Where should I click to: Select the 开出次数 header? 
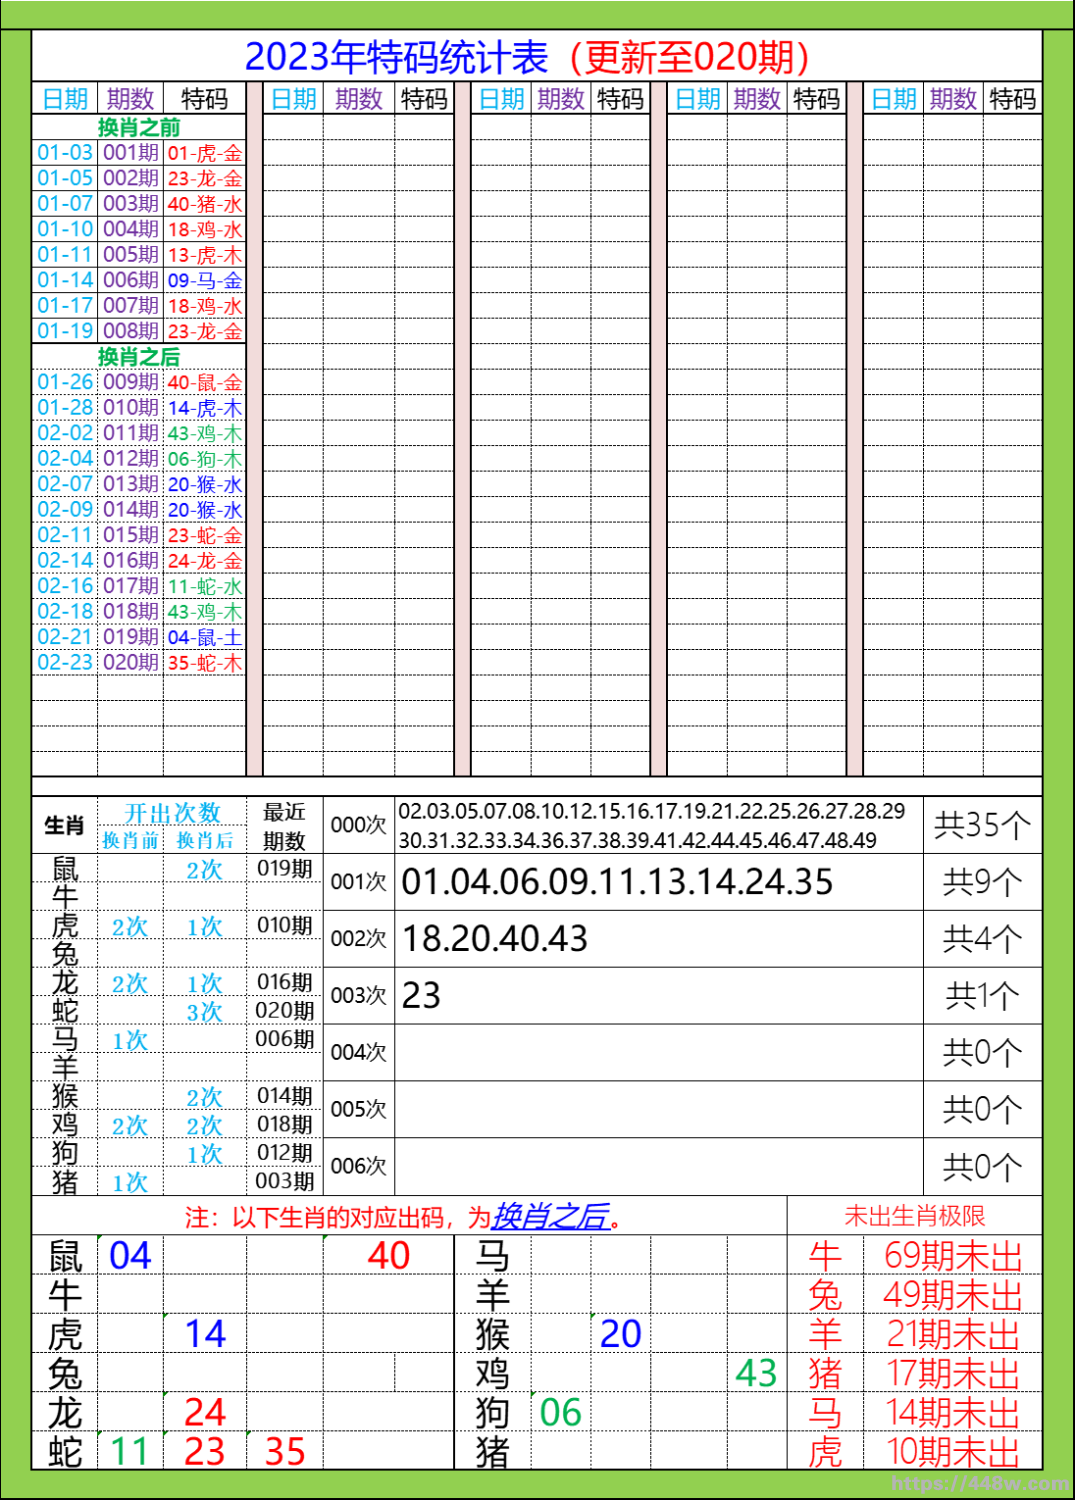pos(175,810)
